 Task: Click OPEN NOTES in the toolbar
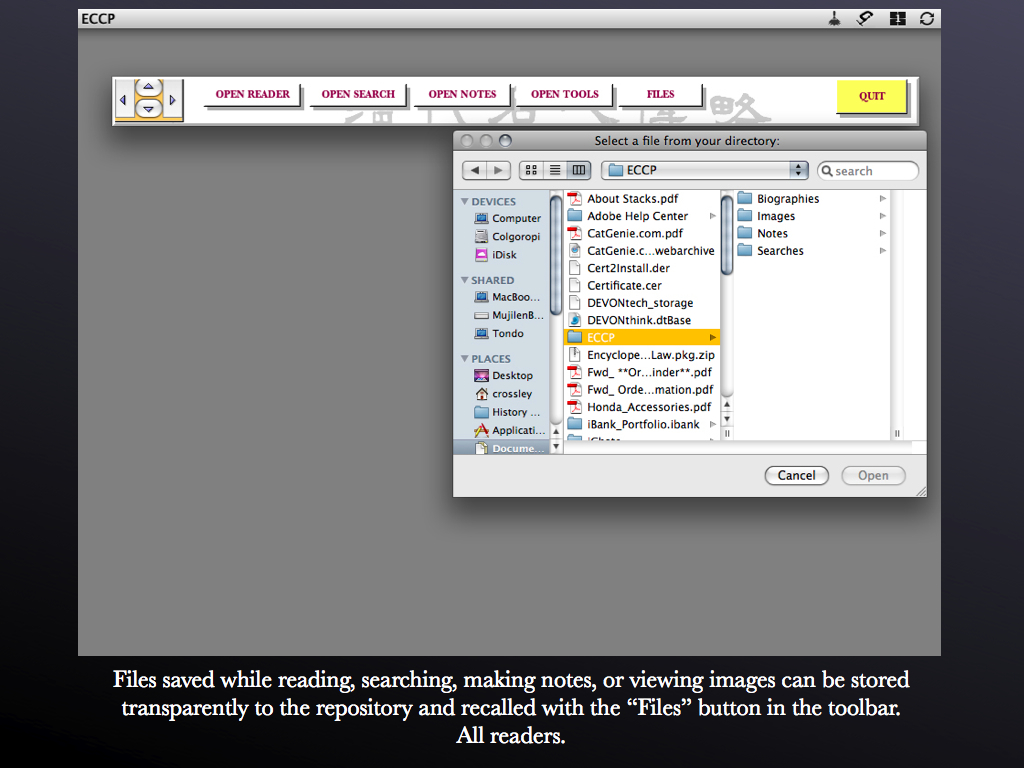462,94
